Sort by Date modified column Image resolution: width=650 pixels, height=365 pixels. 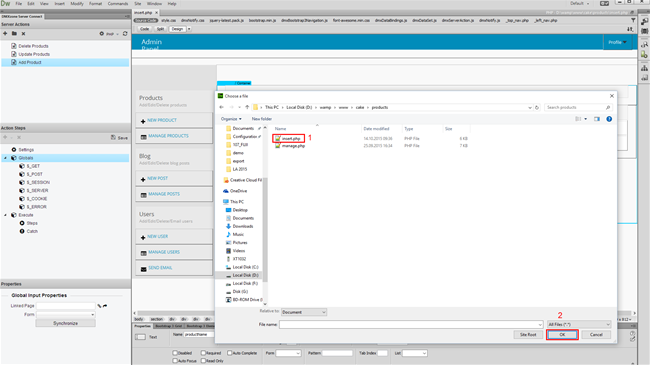coord(376,129)
